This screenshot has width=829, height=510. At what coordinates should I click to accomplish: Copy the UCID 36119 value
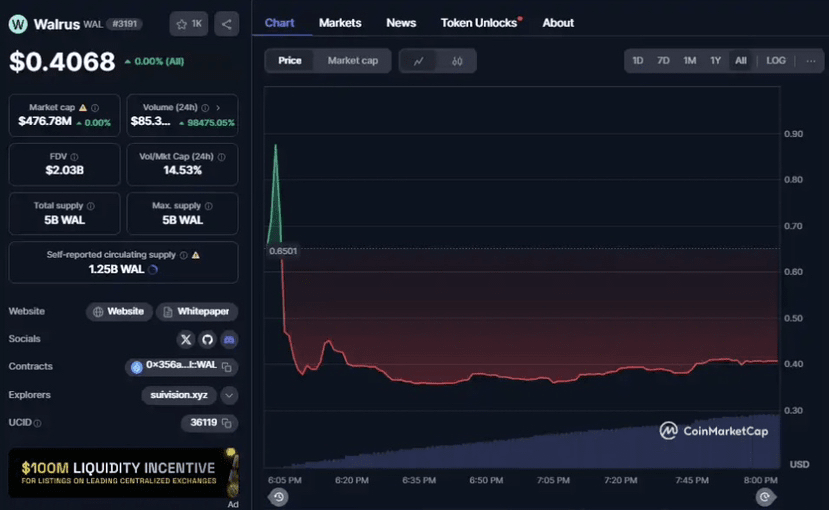[x=227, y=423]
